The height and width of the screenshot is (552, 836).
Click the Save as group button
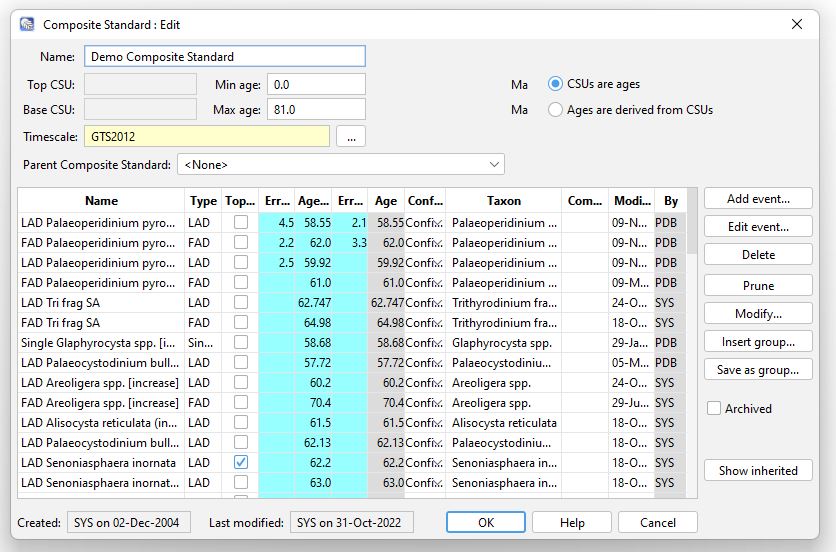click(758, 370)
